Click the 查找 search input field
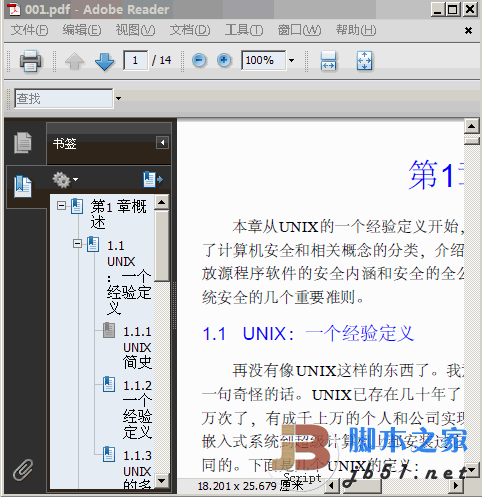 [x=64, y=98]
